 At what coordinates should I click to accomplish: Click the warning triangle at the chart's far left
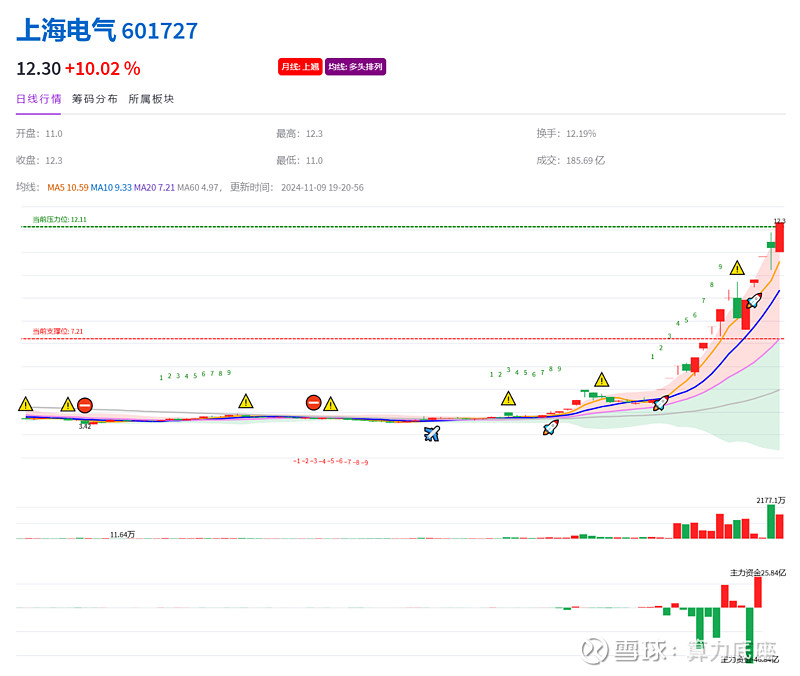click(x=26, y=404)
